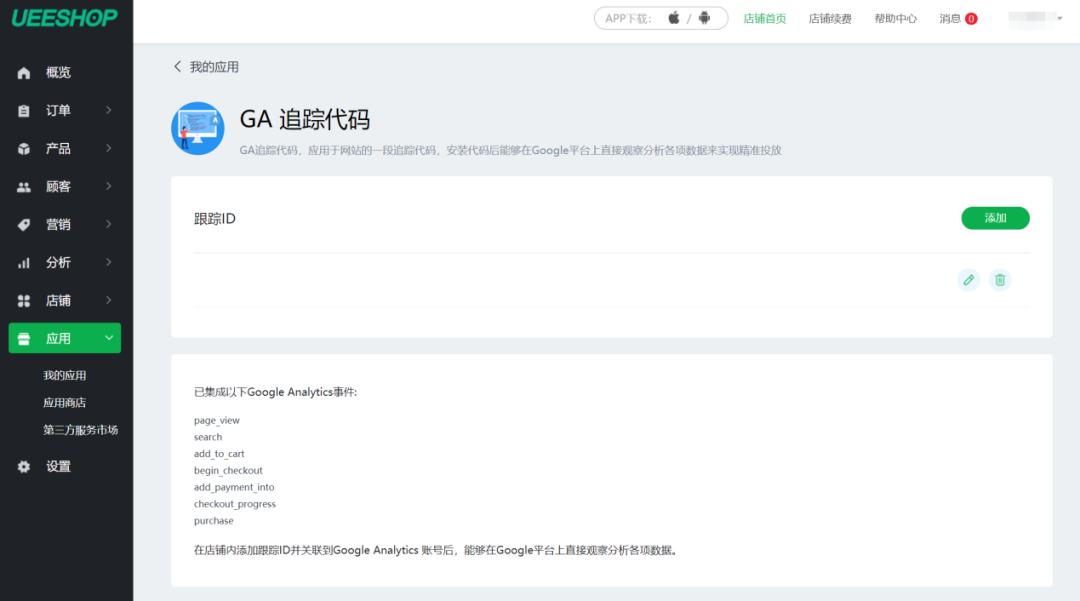This screenshot has width=1080, height=601.
Task: Expand the 顾客 submenu chevron
Action: [109, 186]
